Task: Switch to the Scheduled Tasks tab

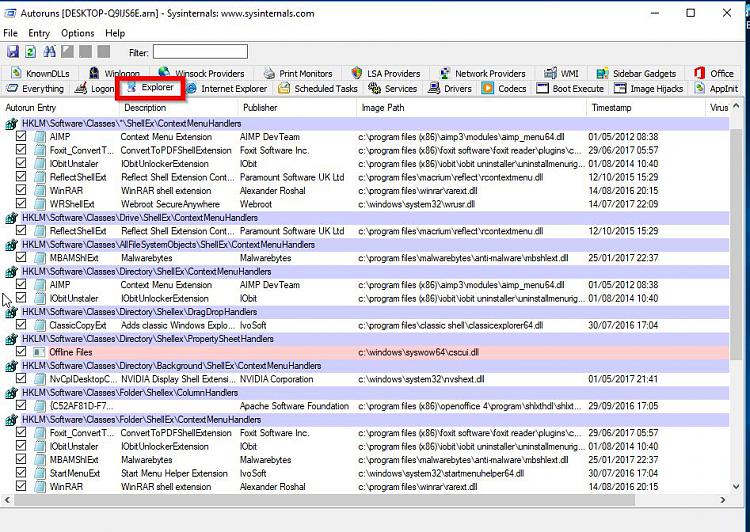Action: point(318,89)
